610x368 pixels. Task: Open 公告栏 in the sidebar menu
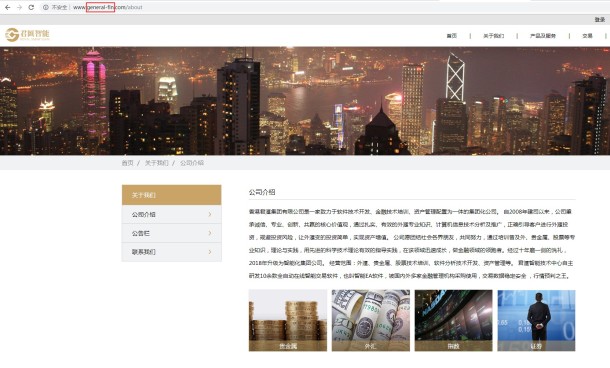point(172,233)
